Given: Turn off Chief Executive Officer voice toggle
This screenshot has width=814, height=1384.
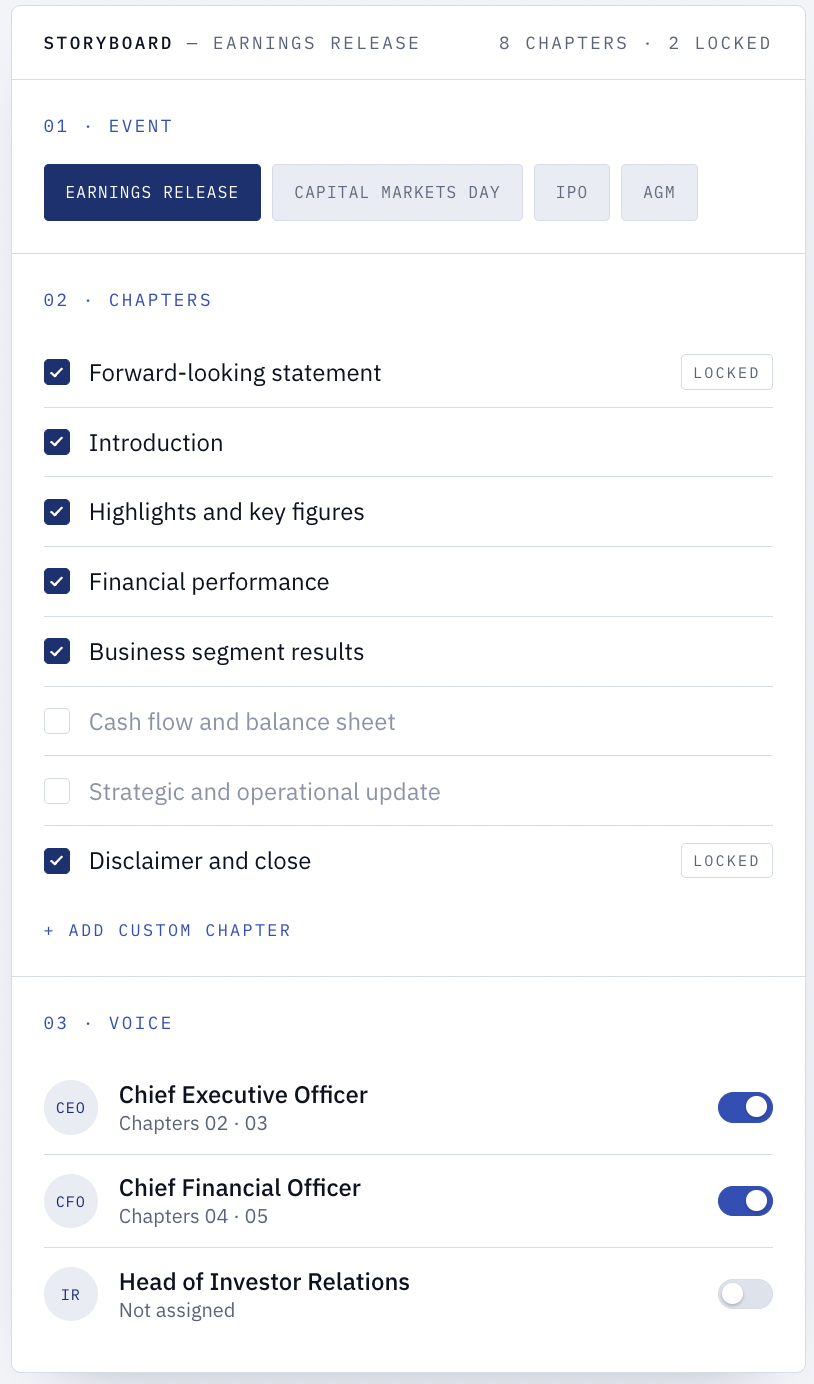Looking at the screenshot, I should click(x=745, y=1108).
